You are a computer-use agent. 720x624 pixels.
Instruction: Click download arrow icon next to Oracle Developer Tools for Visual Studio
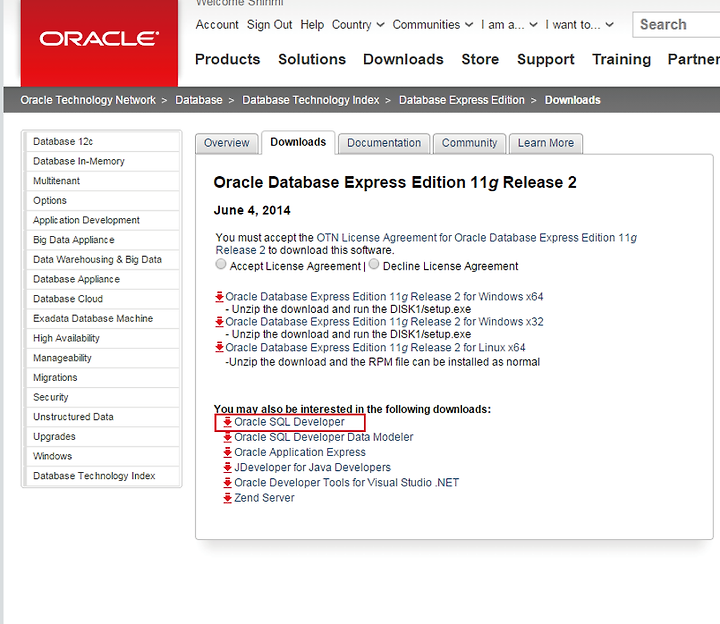227,483
